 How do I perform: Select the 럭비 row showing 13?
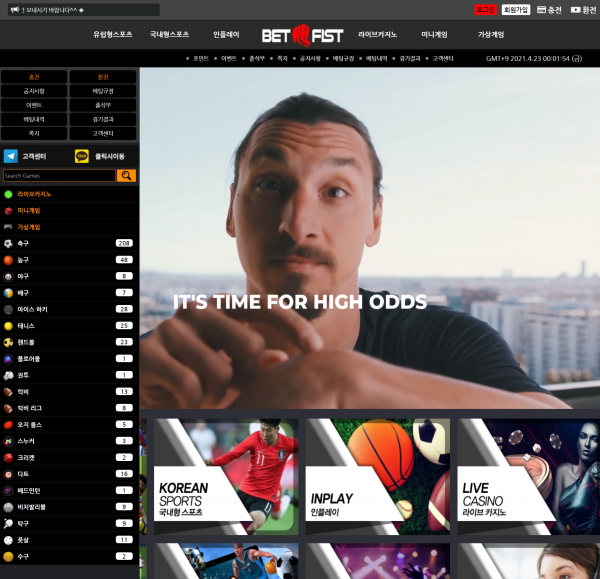pyautogui.click(x=69, y=392)
